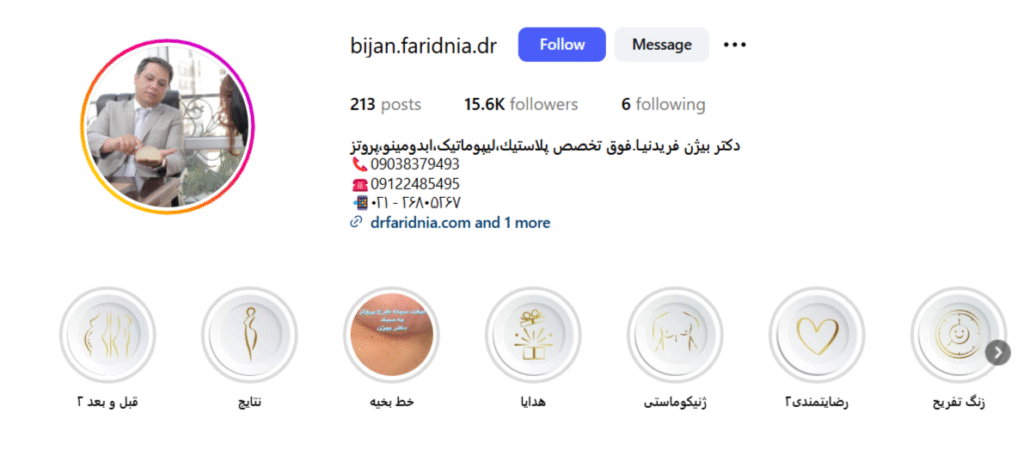Screen dimensions: 1024x469
Task: Open the three-dots more options menu
Action: (x=735, y=44)
